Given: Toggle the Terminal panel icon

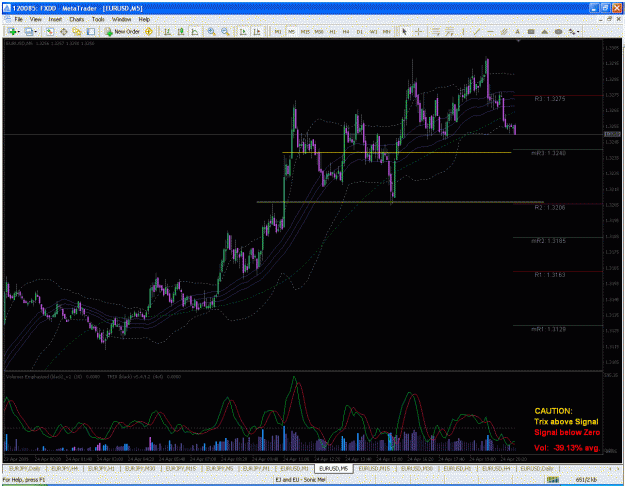Looking at the screenshot, I should click(91, 31).
